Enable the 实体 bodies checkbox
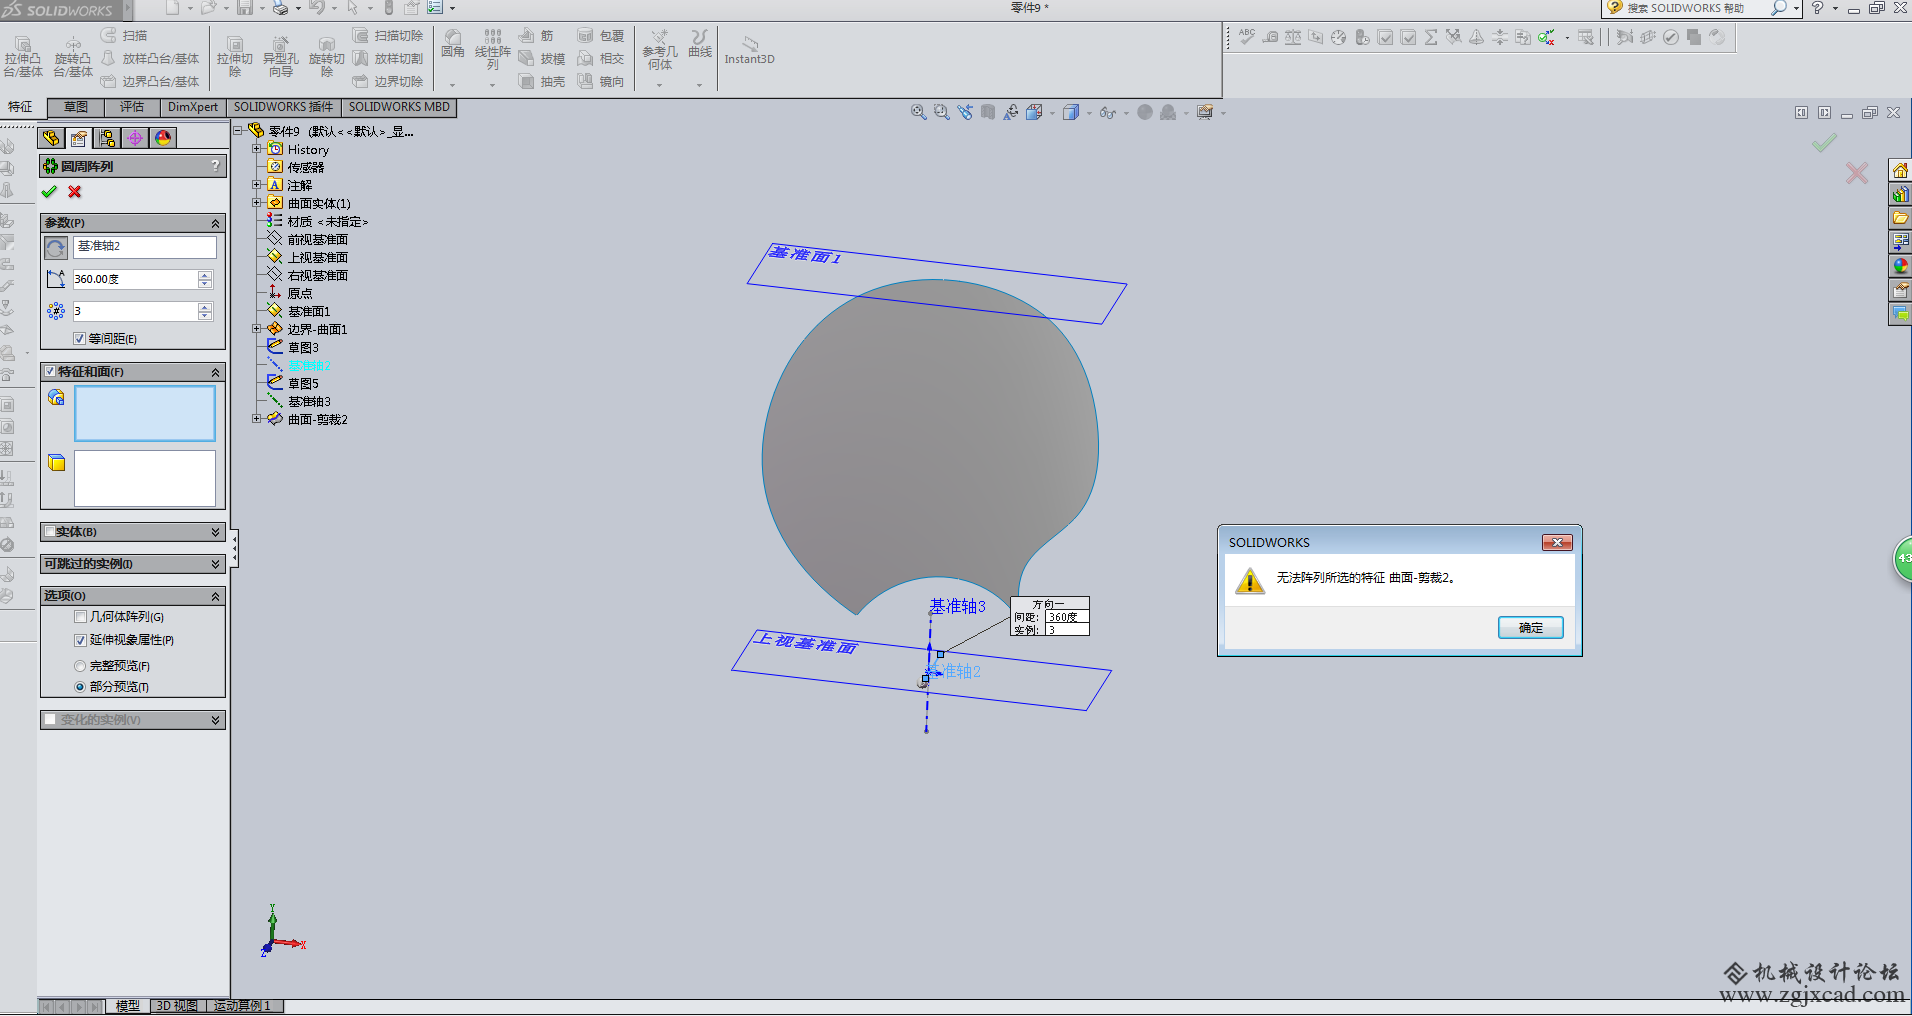The width and height of the screenshot is (1912, 1016). pyautogui.click(x=50, y=531)
